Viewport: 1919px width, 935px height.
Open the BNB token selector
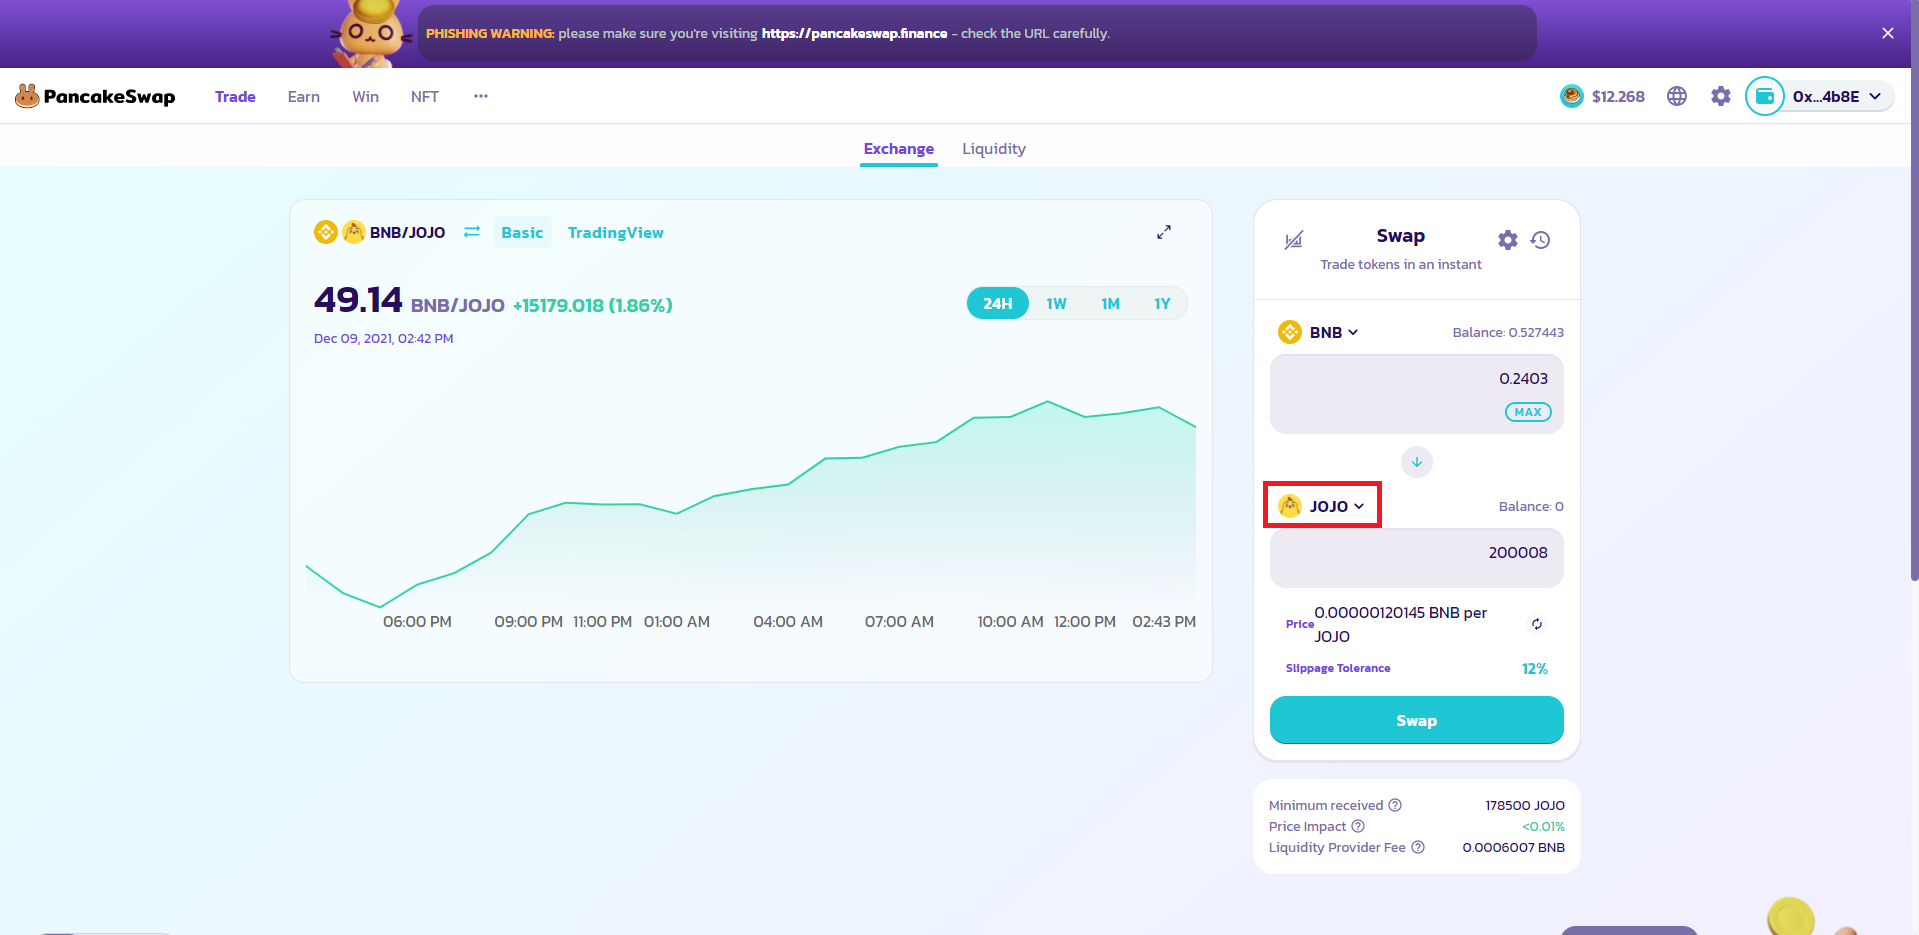point(1319,332)
